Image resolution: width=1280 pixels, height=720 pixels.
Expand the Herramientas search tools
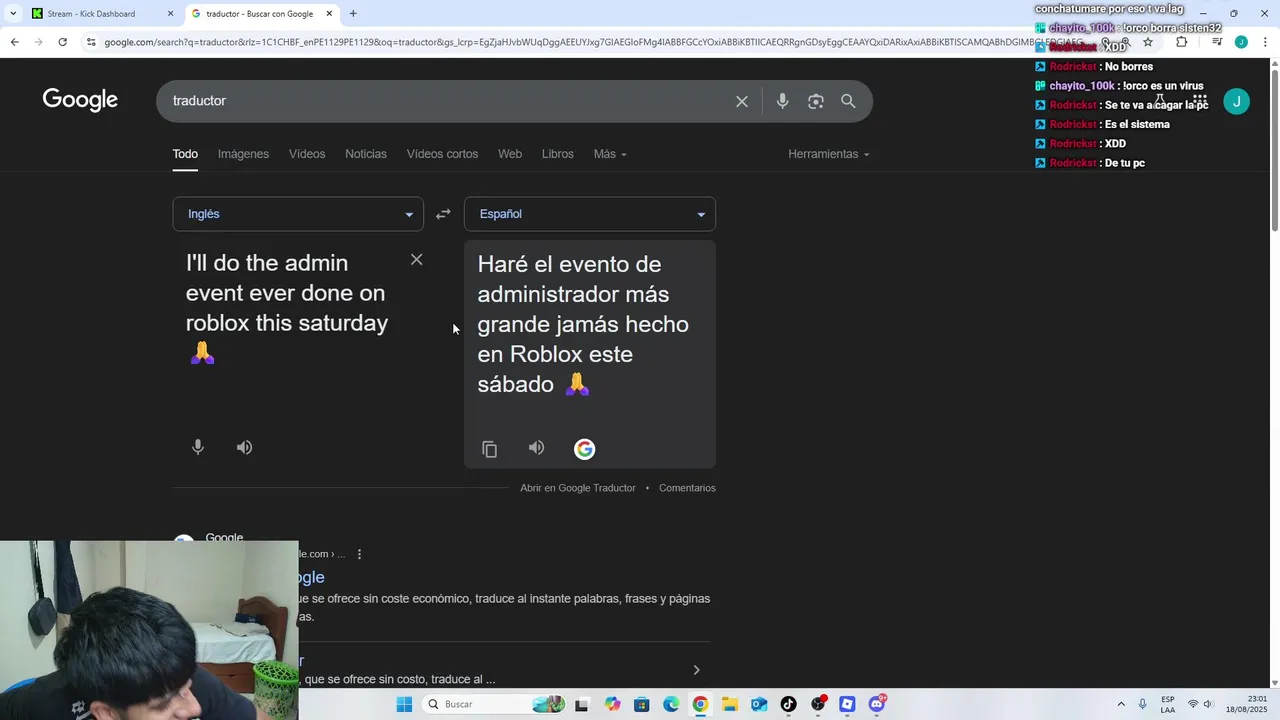pyautogui.click(x=828, y=154)
